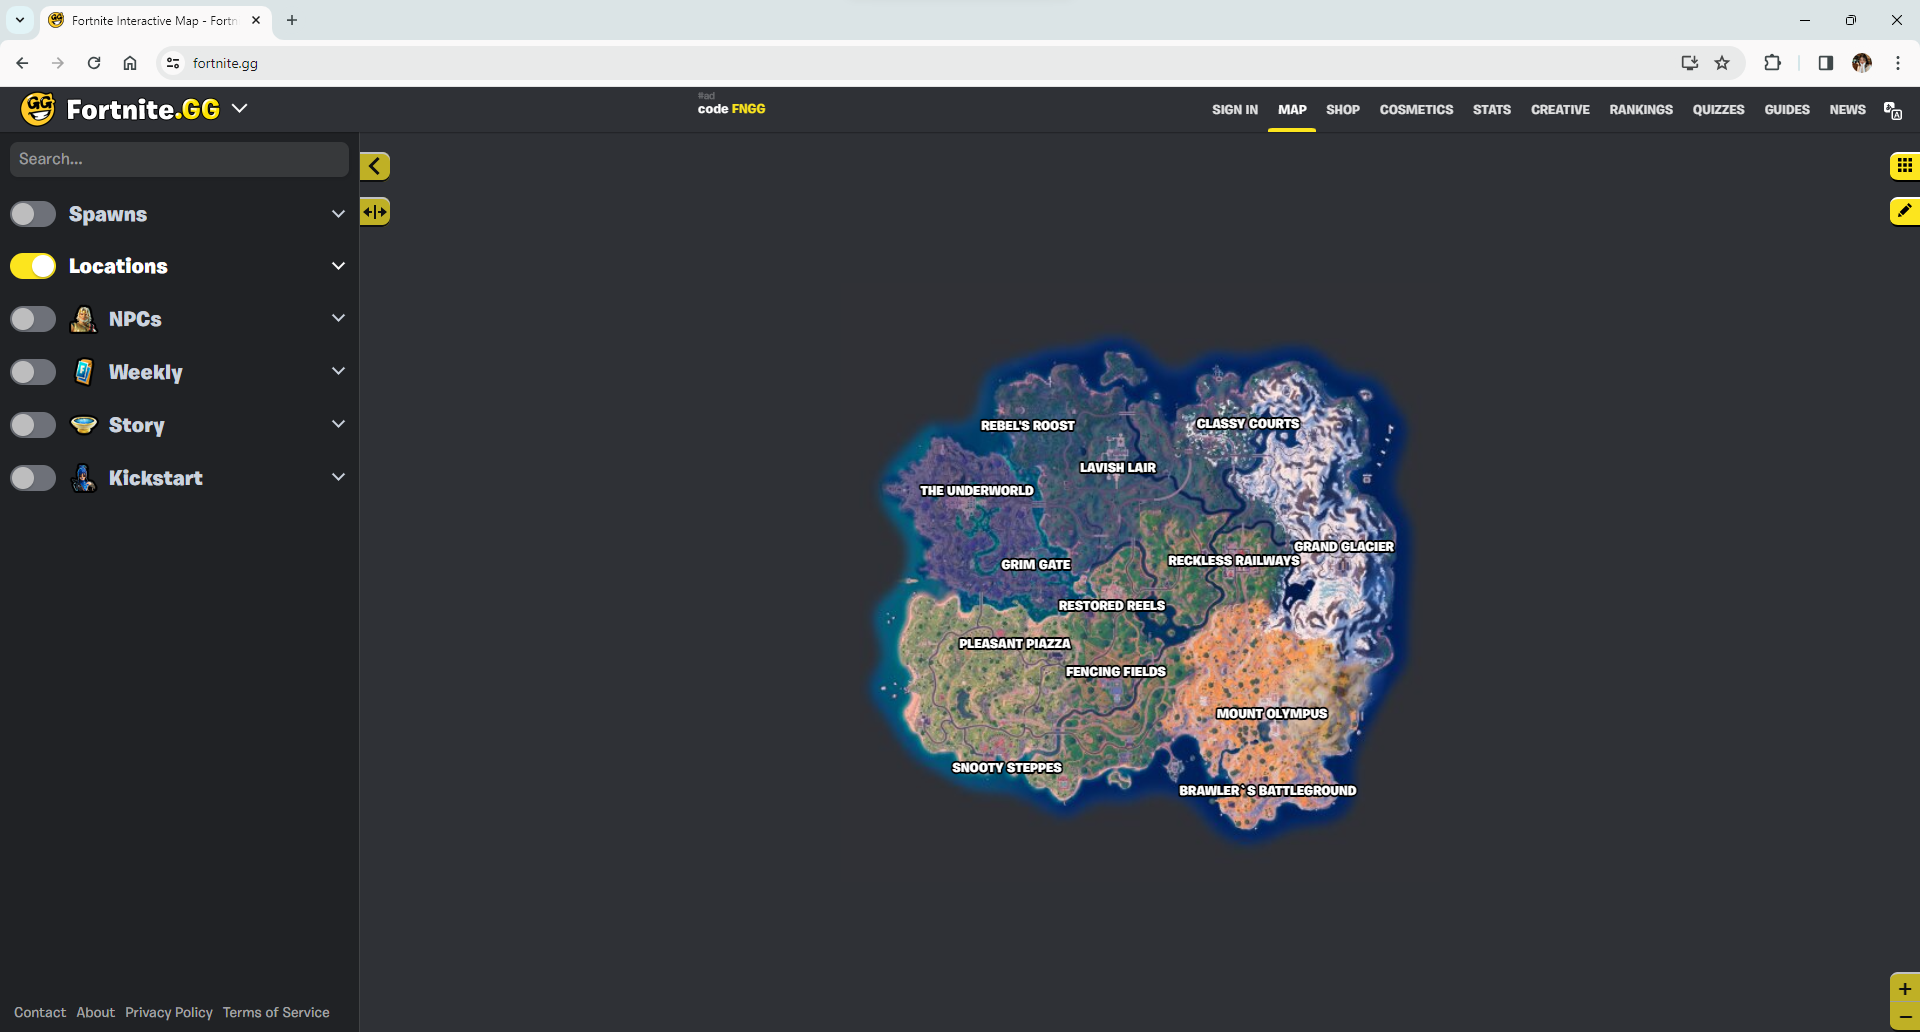Click the Pleasant Piazza map label
Image resolution: width=1920 pixels, height=1032 pixels.
(1015, 643)
